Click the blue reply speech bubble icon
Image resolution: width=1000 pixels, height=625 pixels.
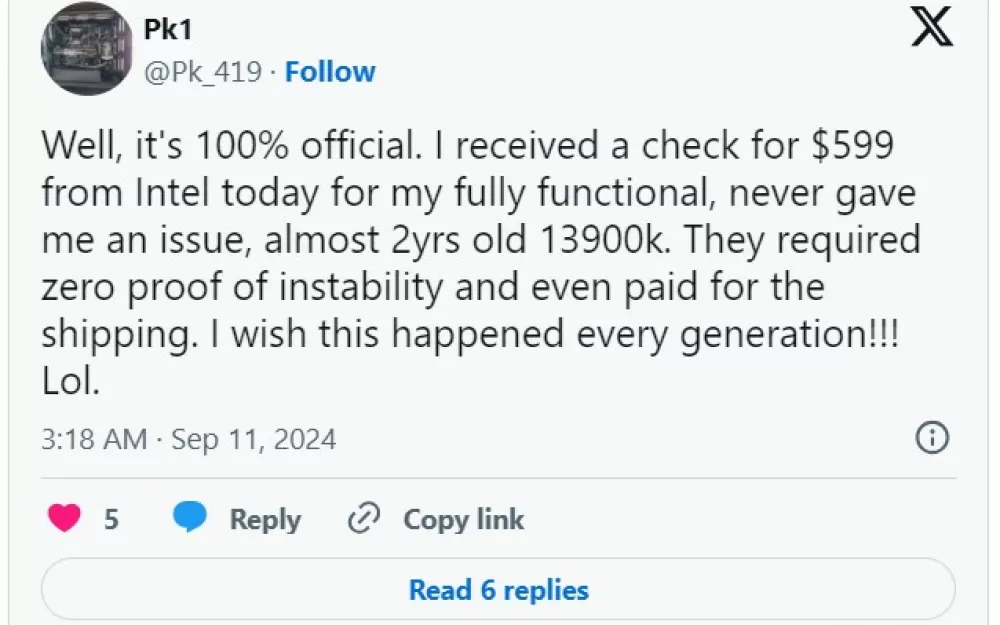(x=189, y=519)
